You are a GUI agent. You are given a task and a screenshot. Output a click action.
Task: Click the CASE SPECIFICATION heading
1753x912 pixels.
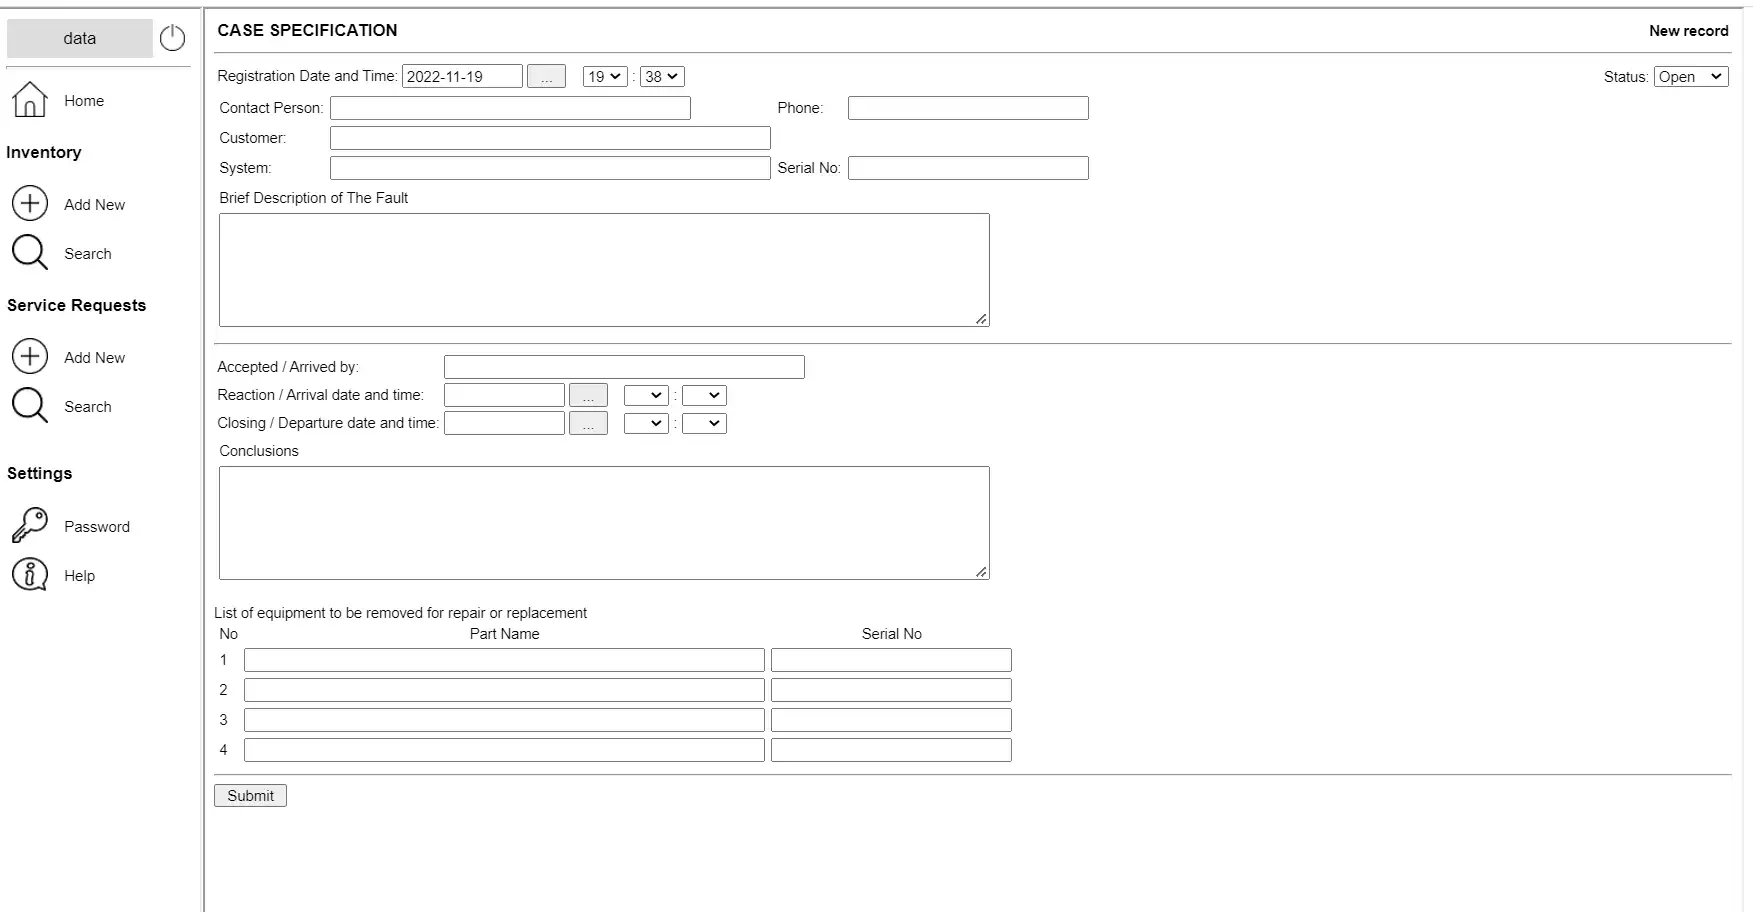307,30
